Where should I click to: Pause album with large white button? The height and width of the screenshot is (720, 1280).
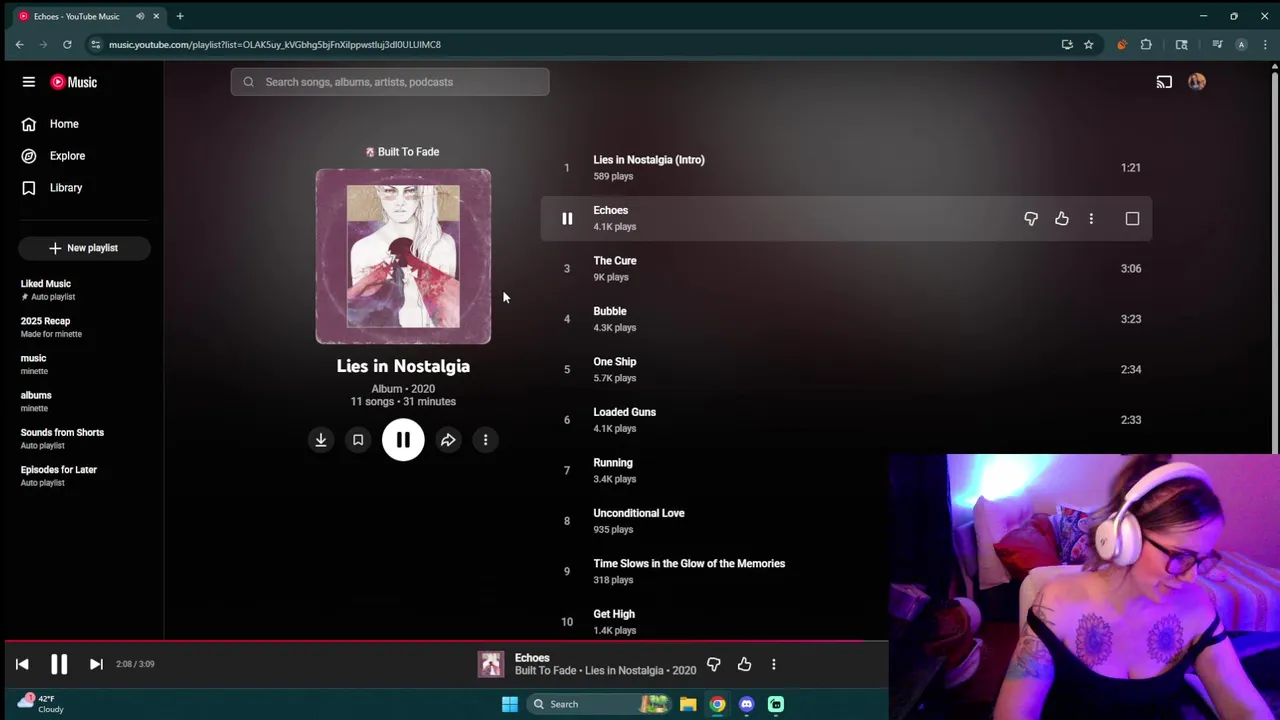pos(403,440)
